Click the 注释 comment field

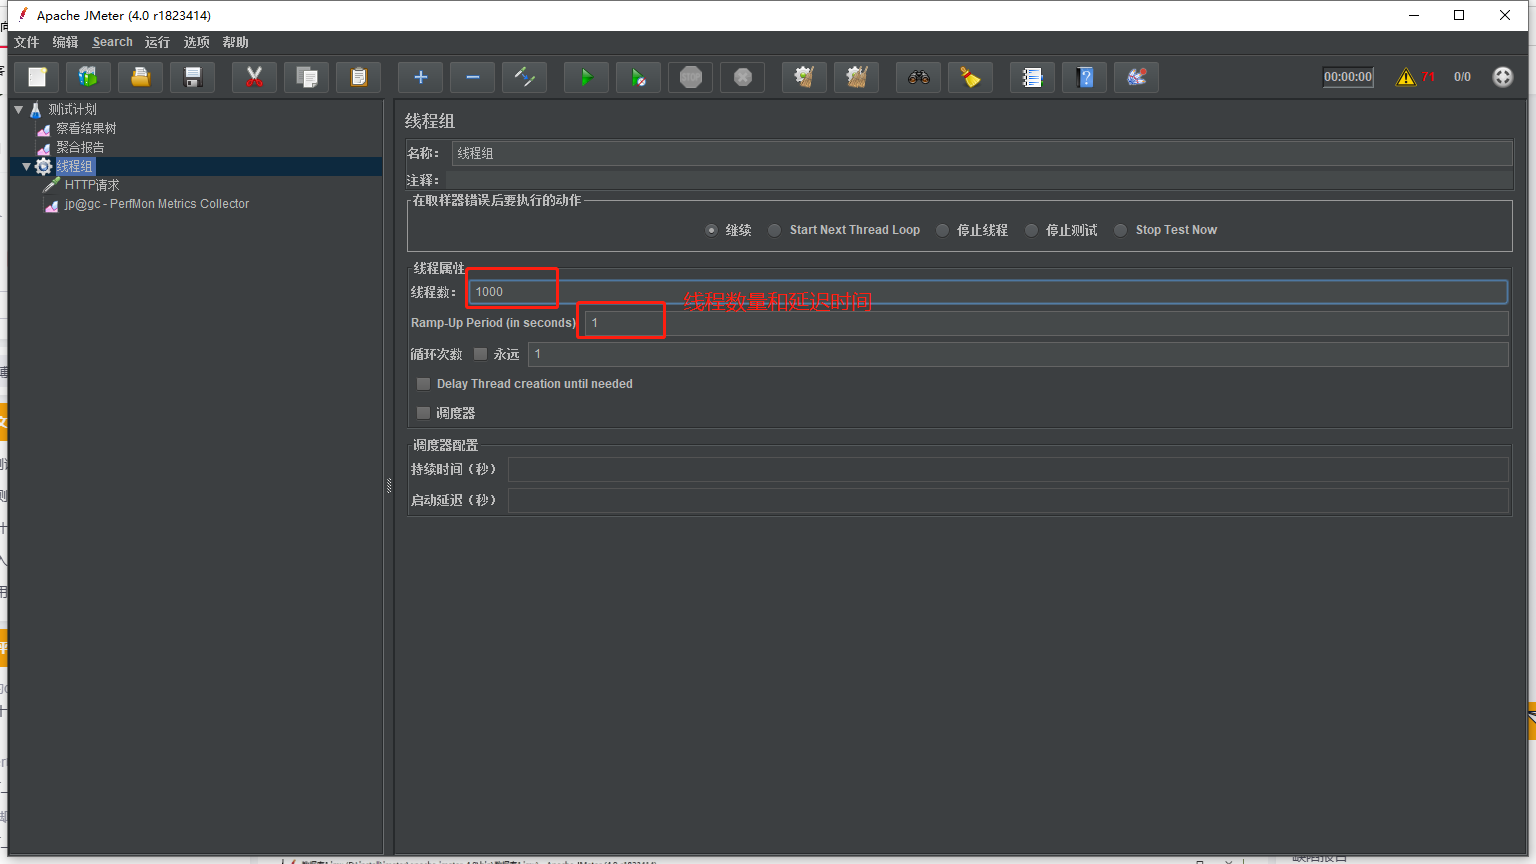(x=979, y=180)
